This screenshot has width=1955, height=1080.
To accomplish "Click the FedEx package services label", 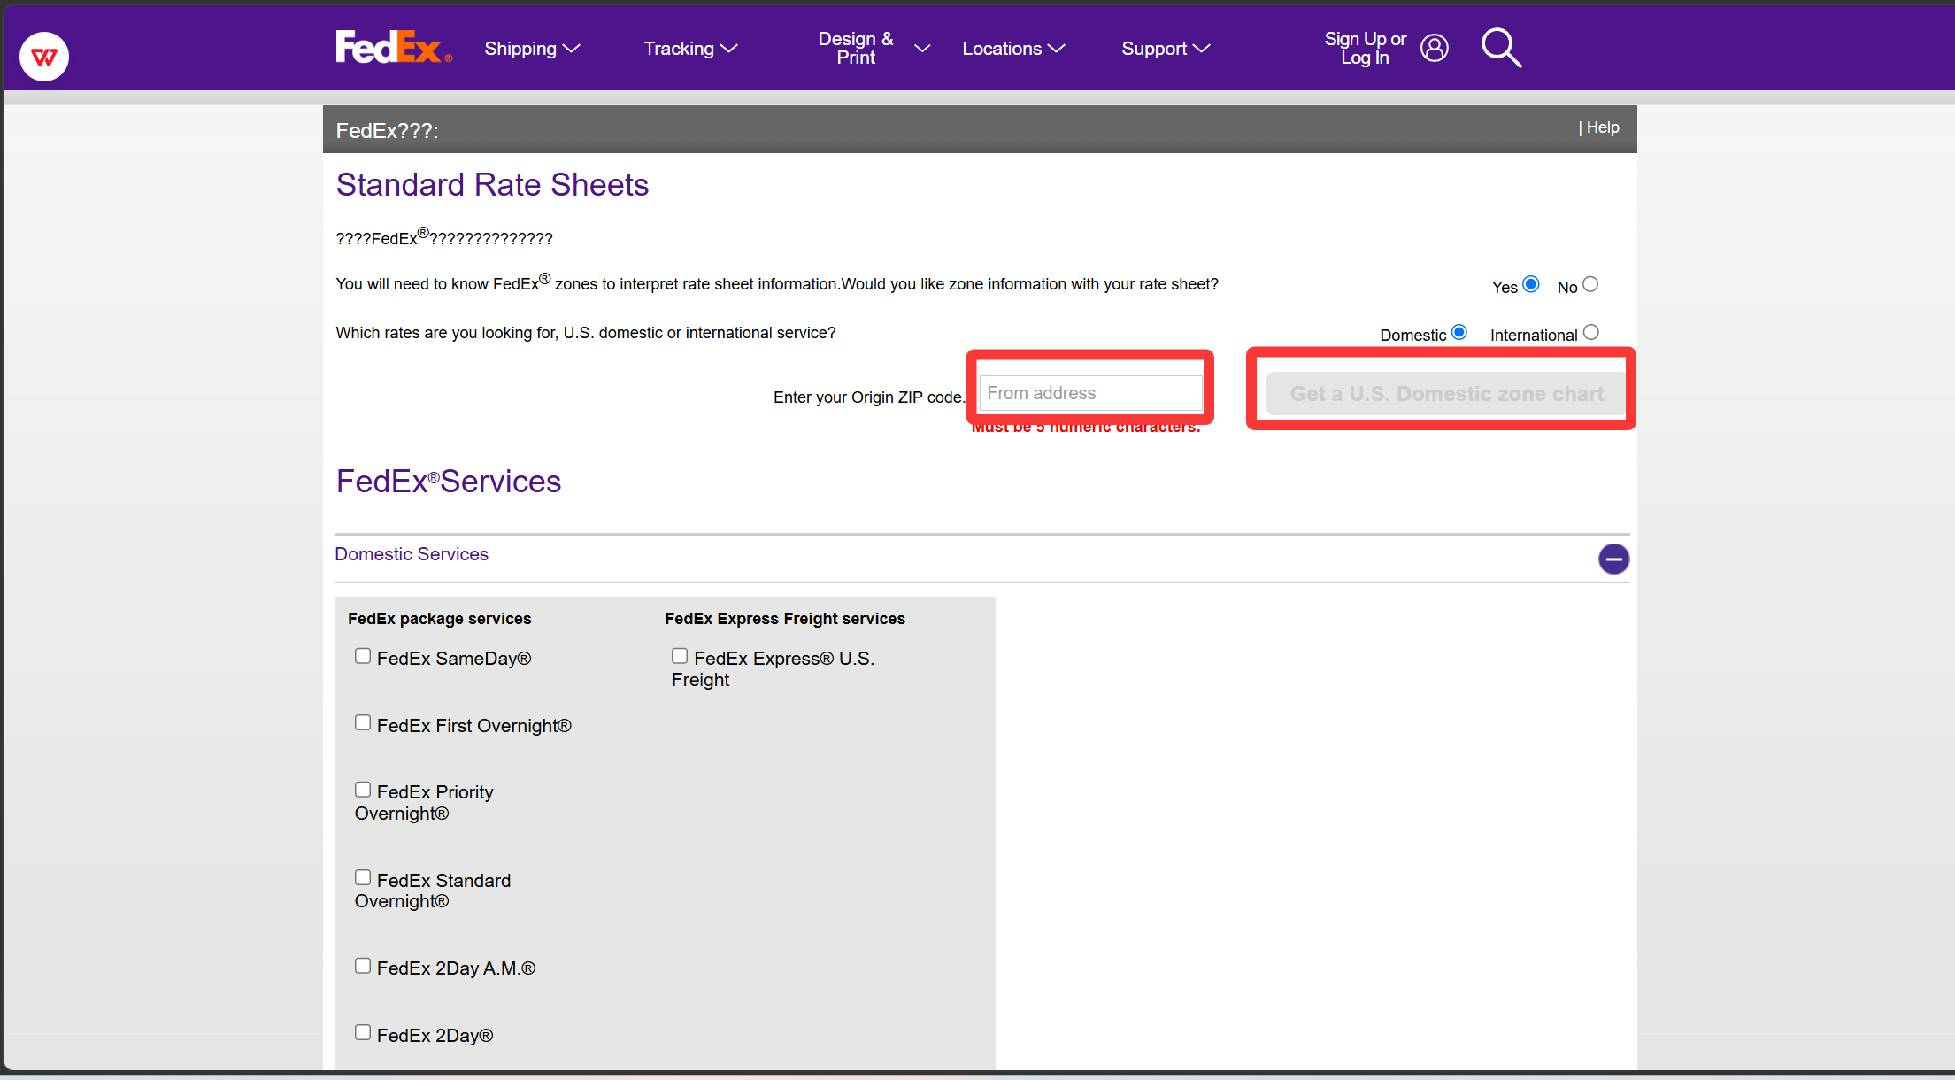I will pos(440,618).
